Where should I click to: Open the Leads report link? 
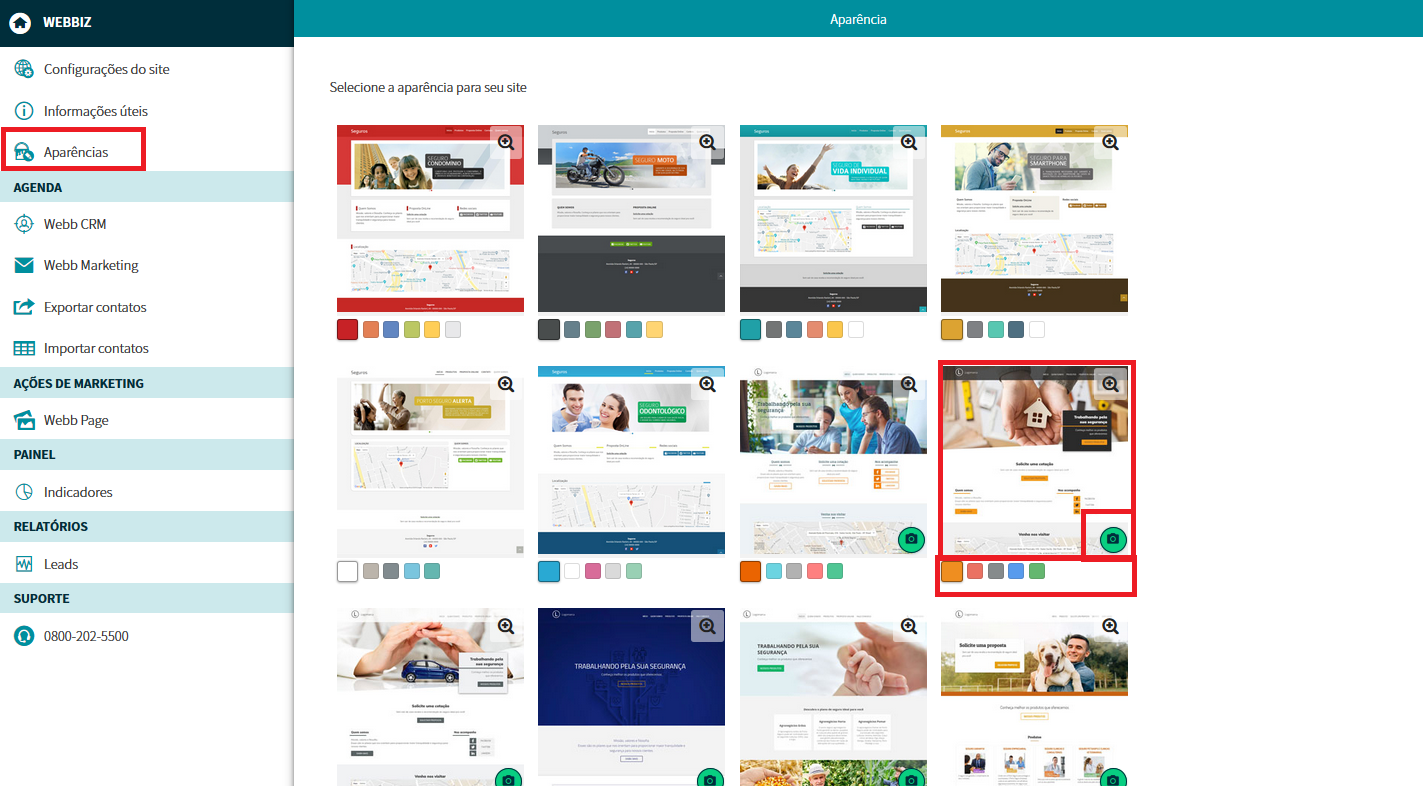click(61, 564)
